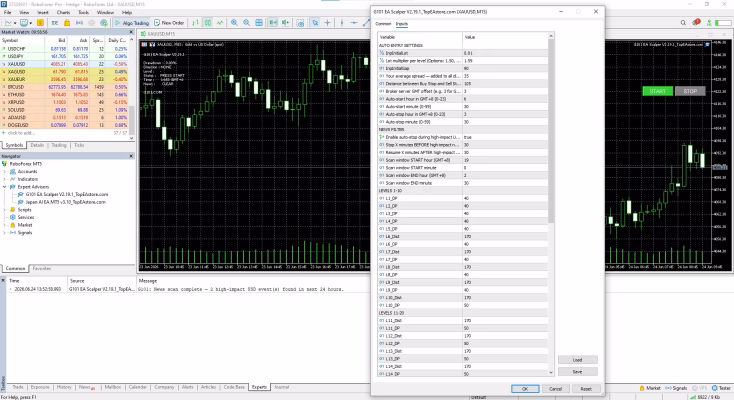This screenshot has width=734, height=400.
Task: Select the crosshair tool
Action: click(x=327, y=22)
